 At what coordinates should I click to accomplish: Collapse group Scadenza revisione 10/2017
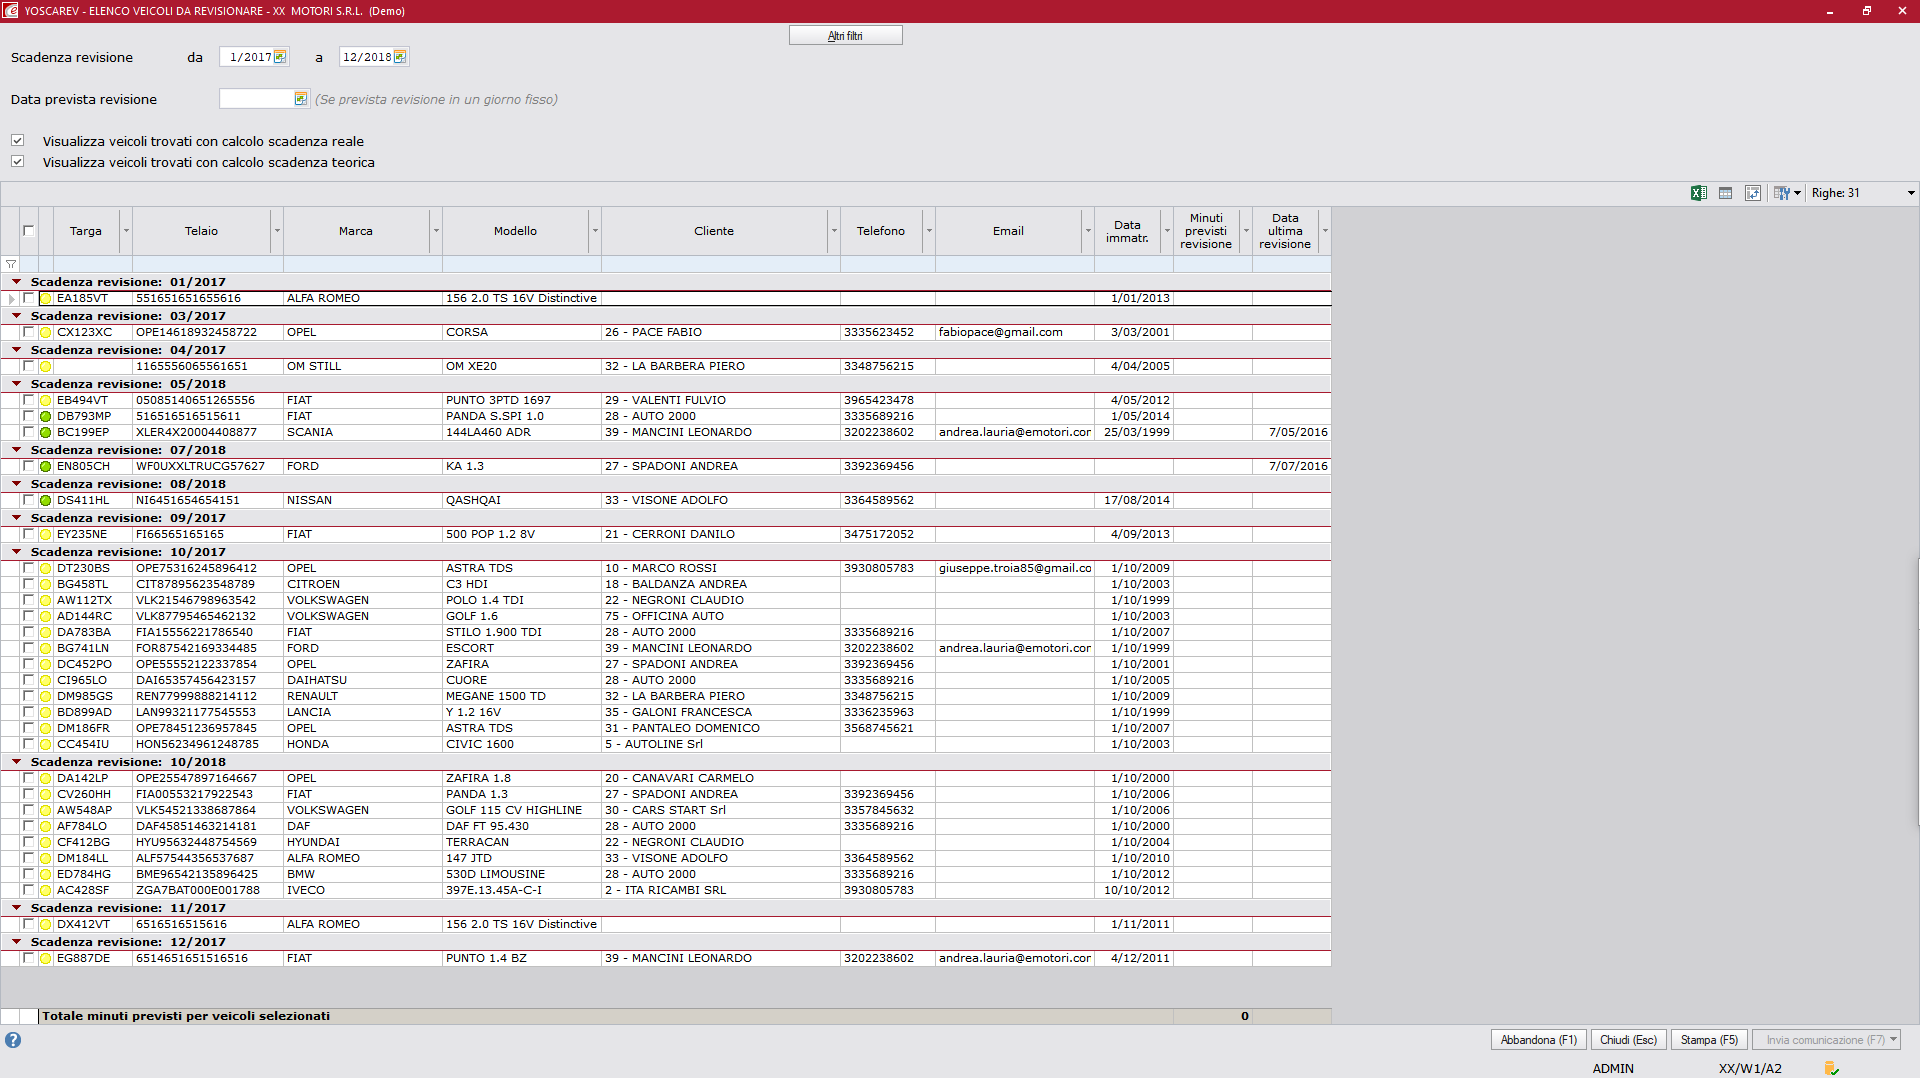[x=16, y=552]
